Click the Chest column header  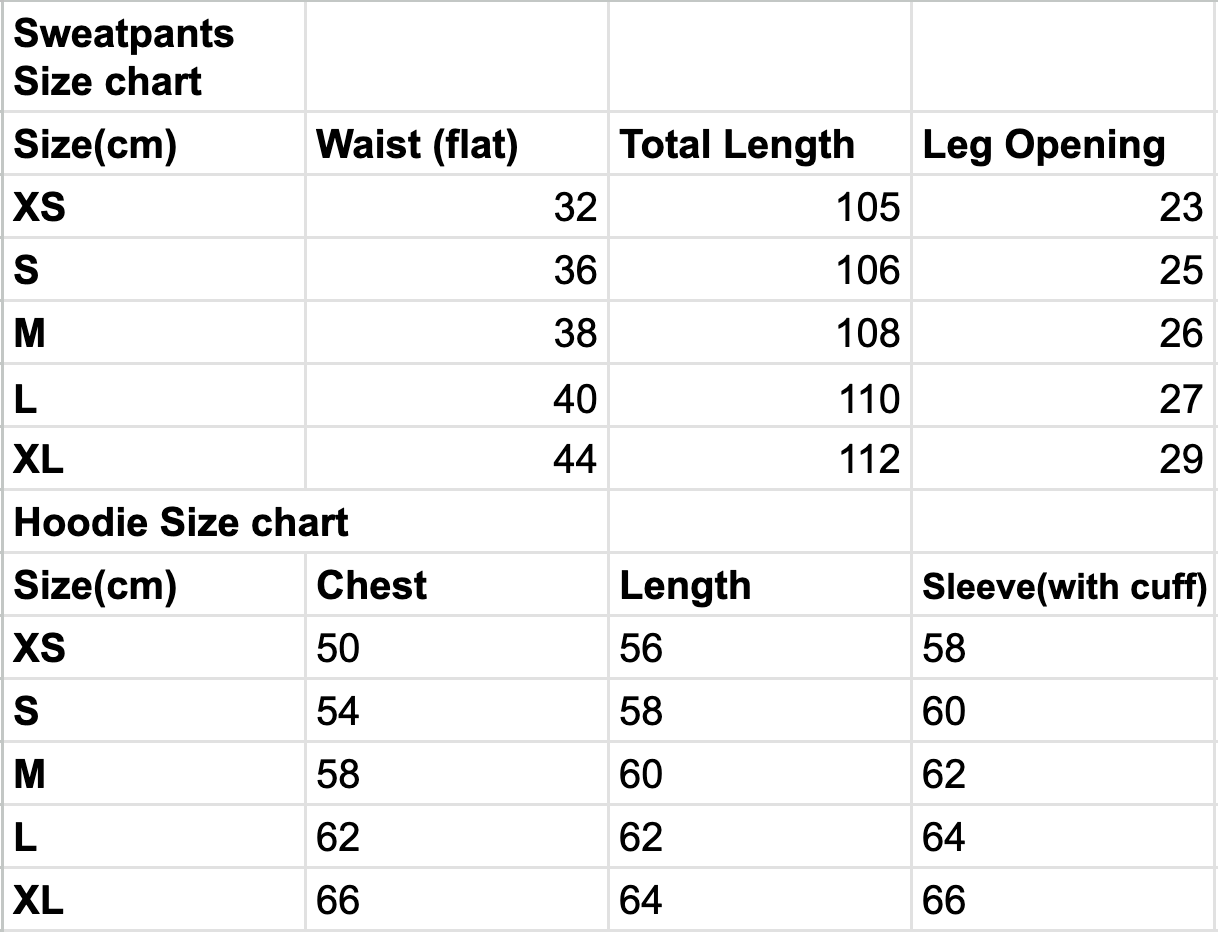371,585
